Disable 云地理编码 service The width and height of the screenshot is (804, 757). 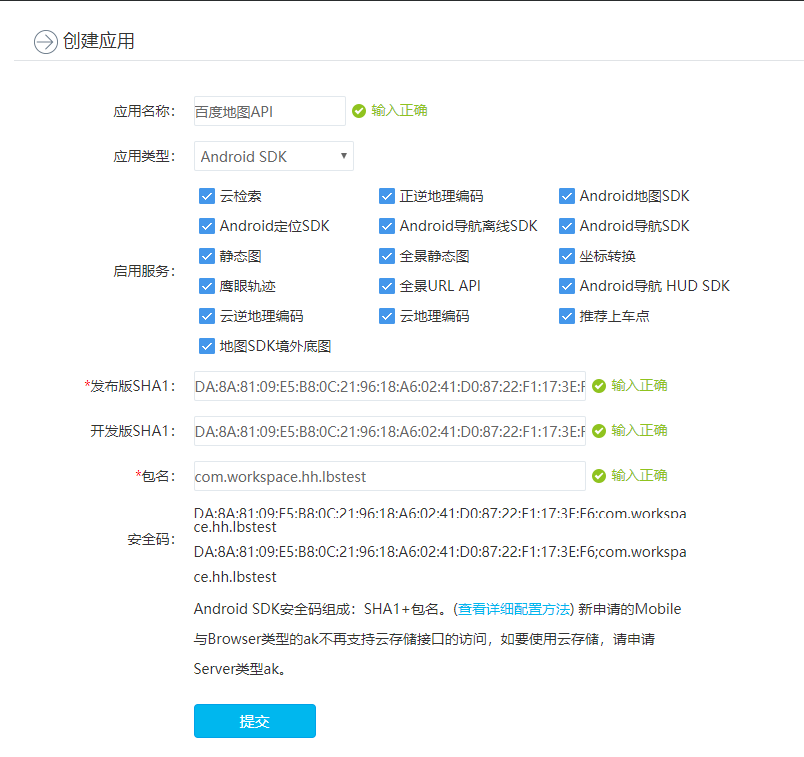click(387, 316)
